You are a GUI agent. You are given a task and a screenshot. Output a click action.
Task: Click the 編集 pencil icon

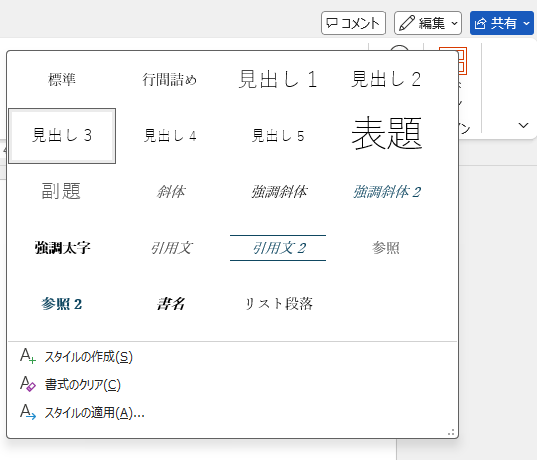407,23
